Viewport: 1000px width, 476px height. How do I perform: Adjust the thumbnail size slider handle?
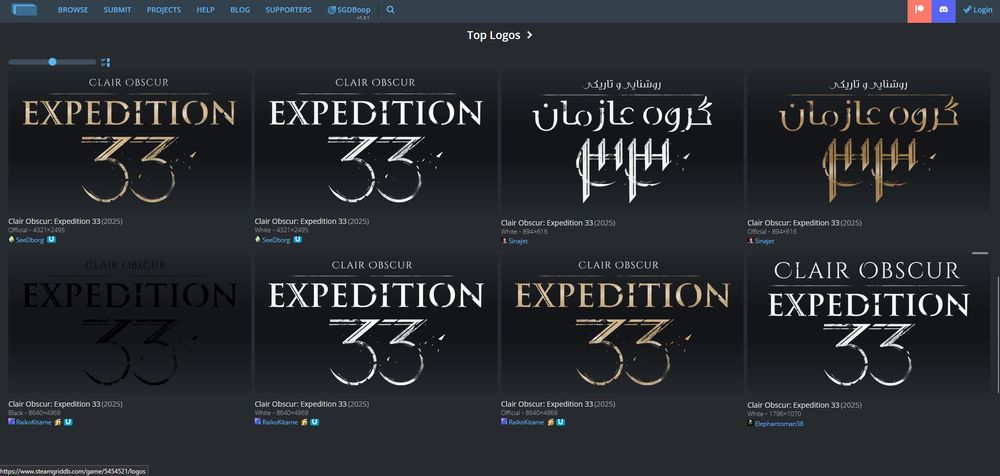(x=52, y=62)
